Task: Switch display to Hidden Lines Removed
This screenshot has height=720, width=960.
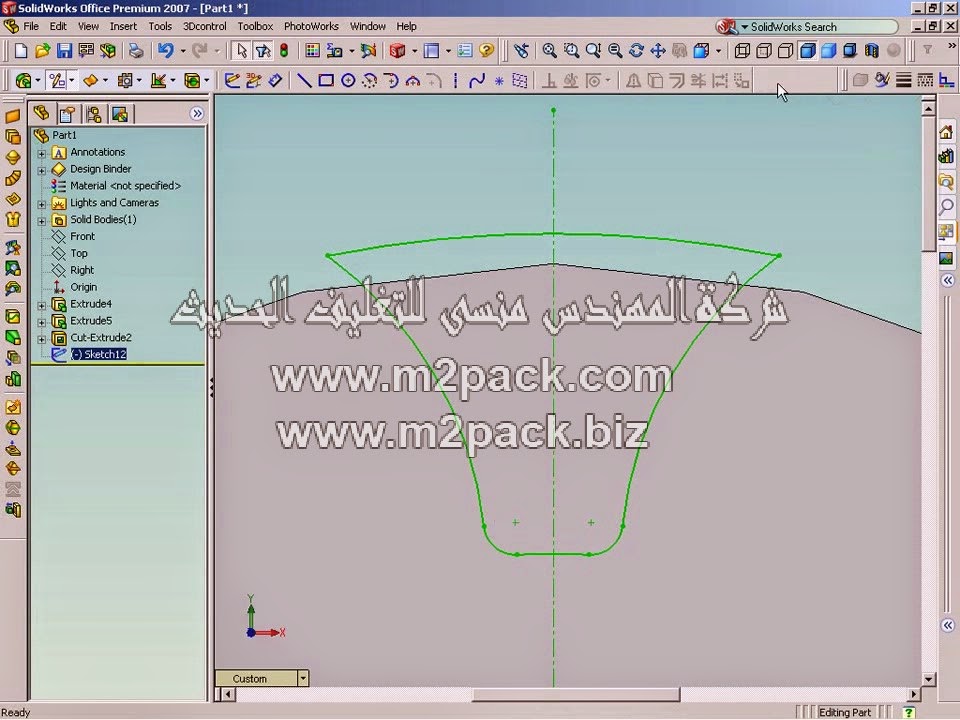Action: coord(786,51)
